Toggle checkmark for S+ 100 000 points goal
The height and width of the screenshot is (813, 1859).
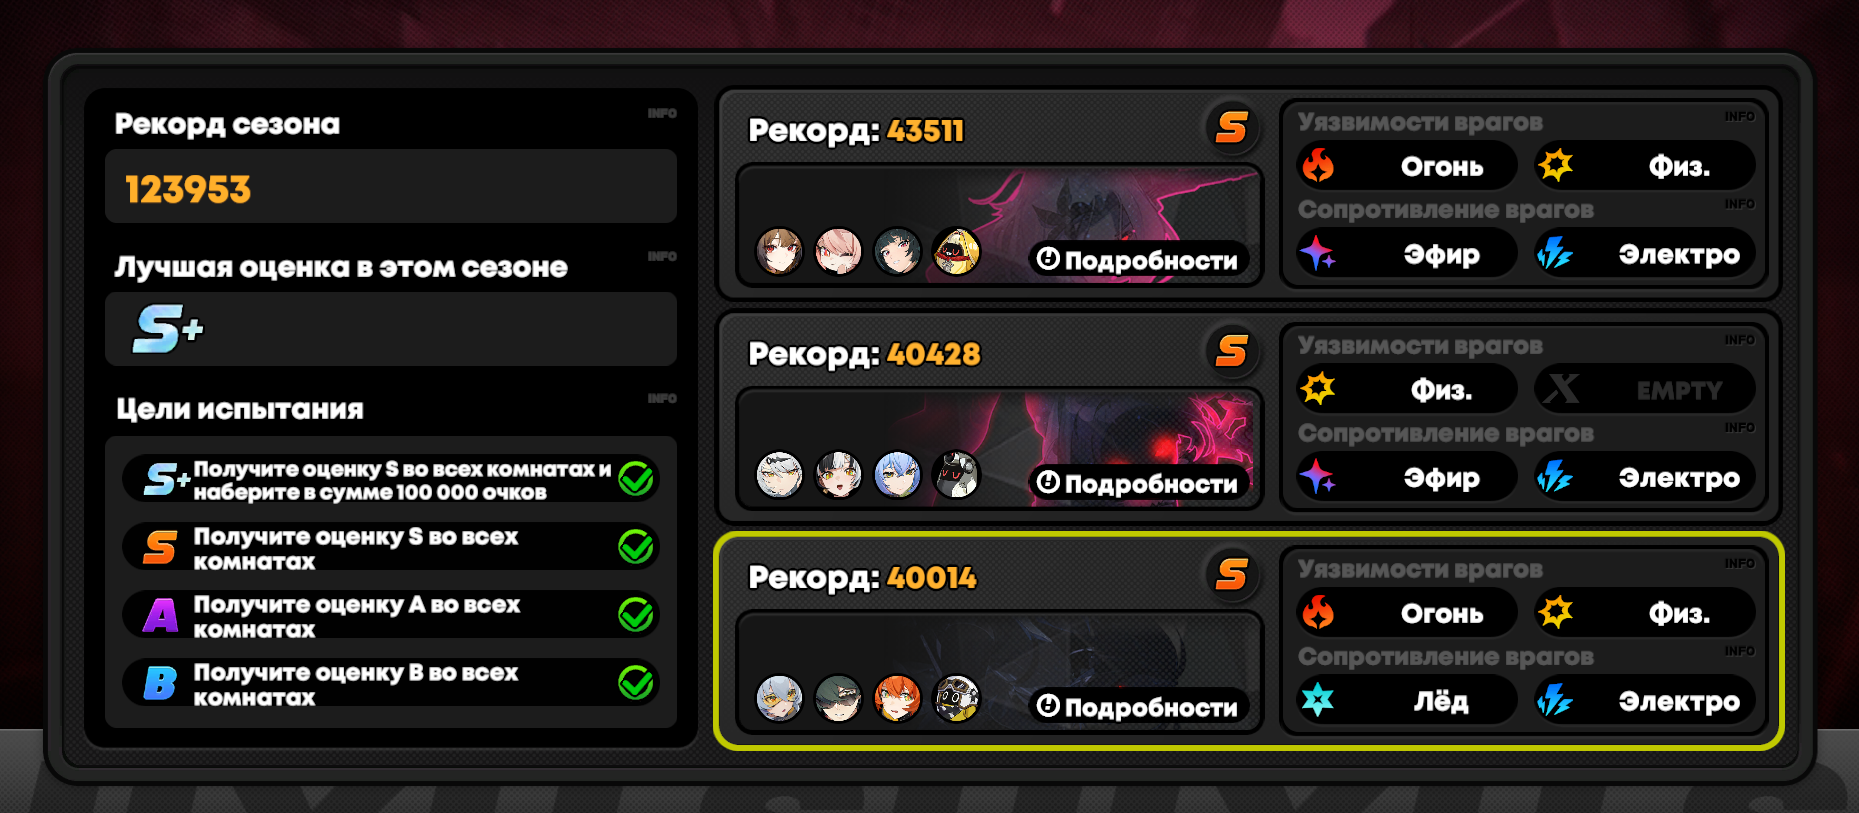click(x=636, y=479)
